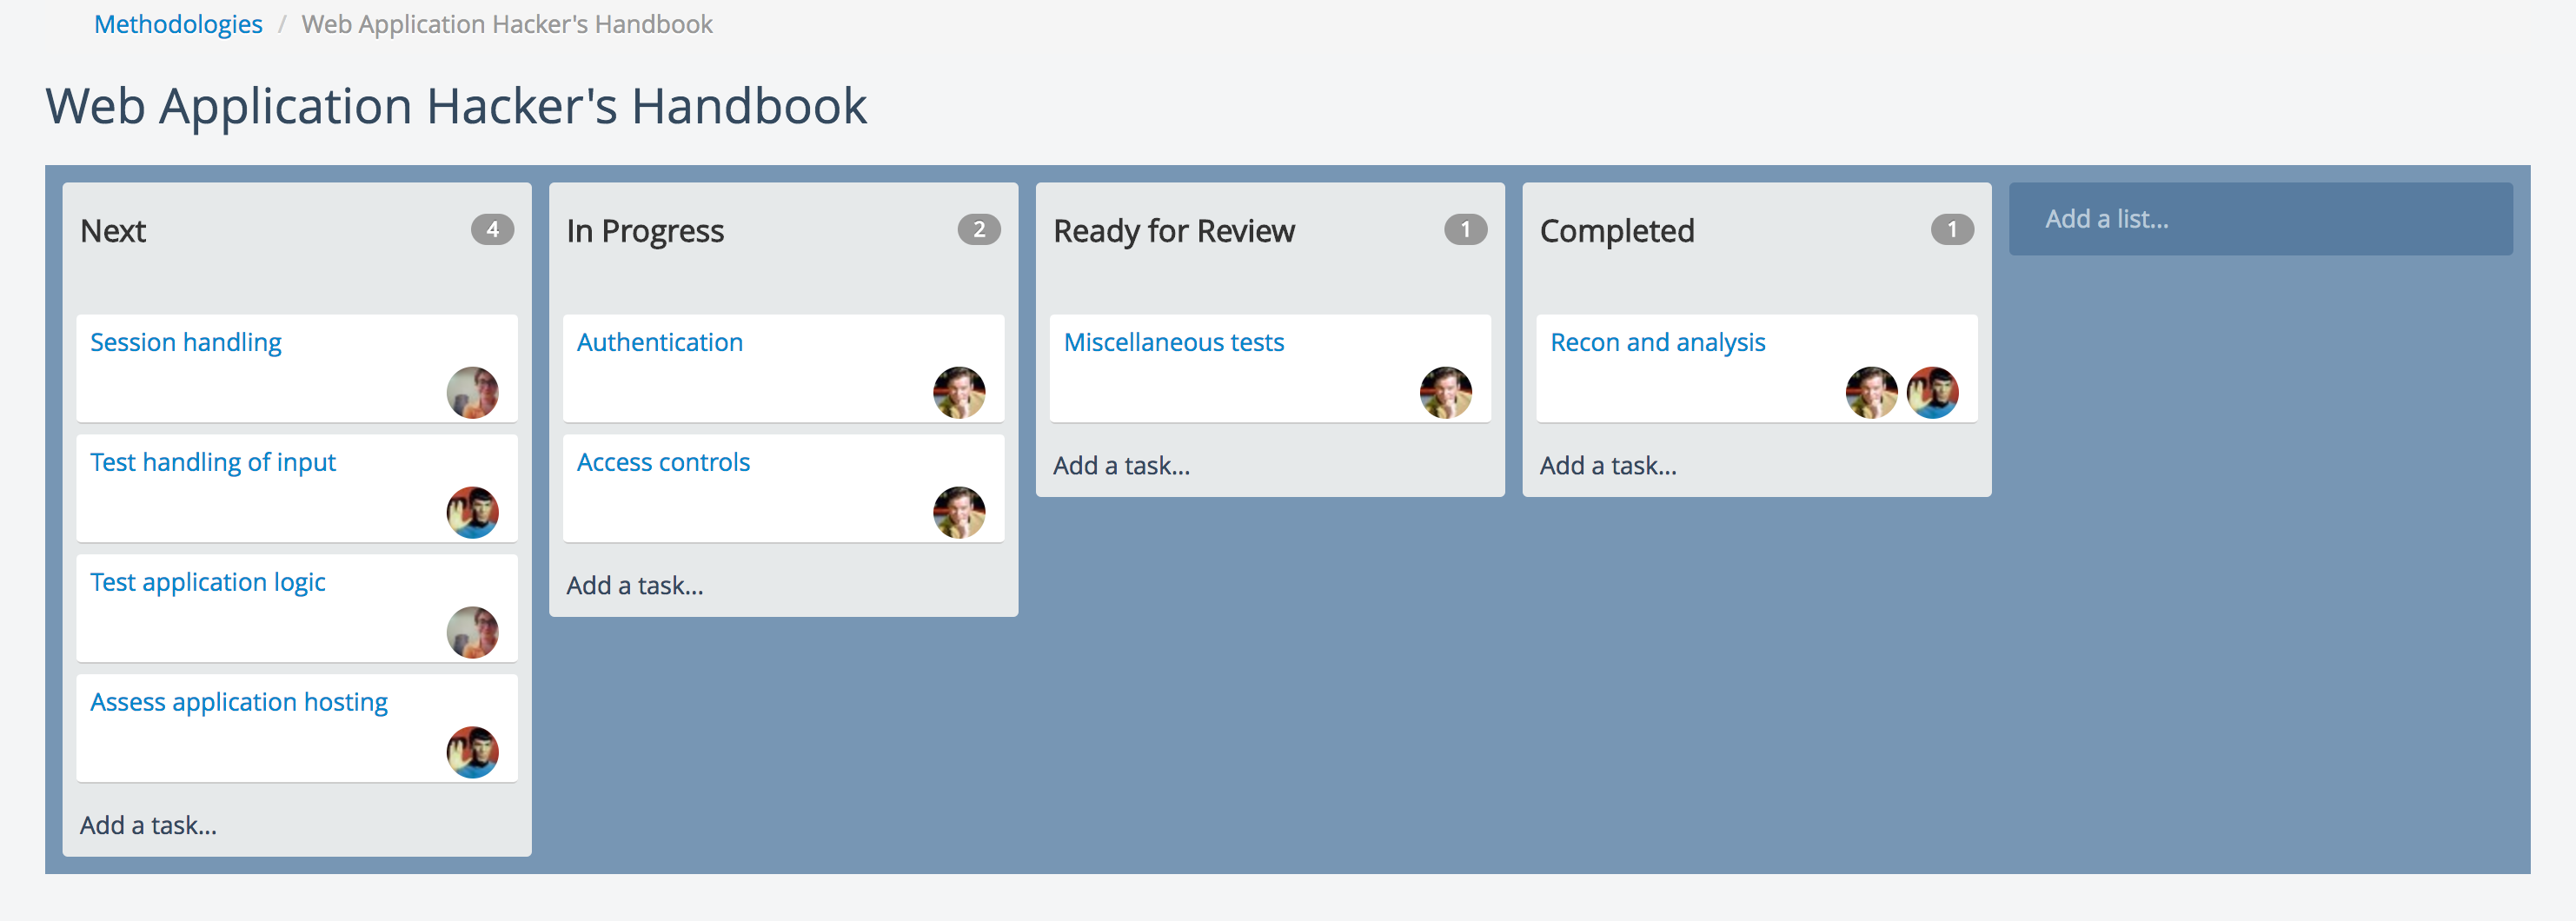Click the avatar on Test handling of input card
Screen dimensions: 2576x921
click(x=472, y=512)
